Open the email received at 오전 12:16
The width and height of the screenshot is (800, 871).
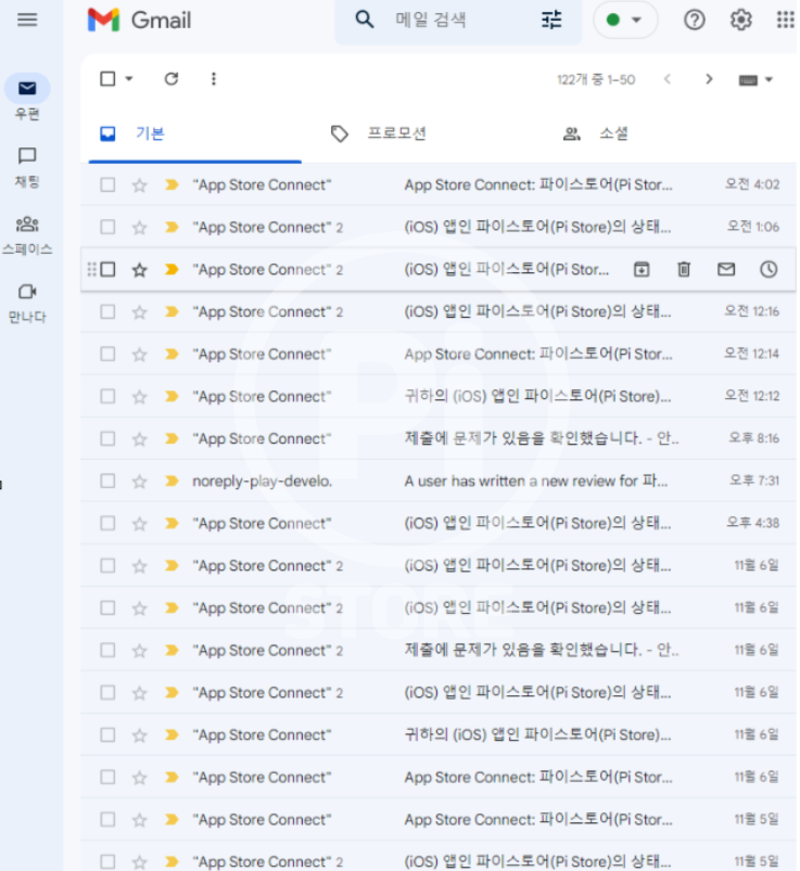pyautogui.click(x=438, y=312)
